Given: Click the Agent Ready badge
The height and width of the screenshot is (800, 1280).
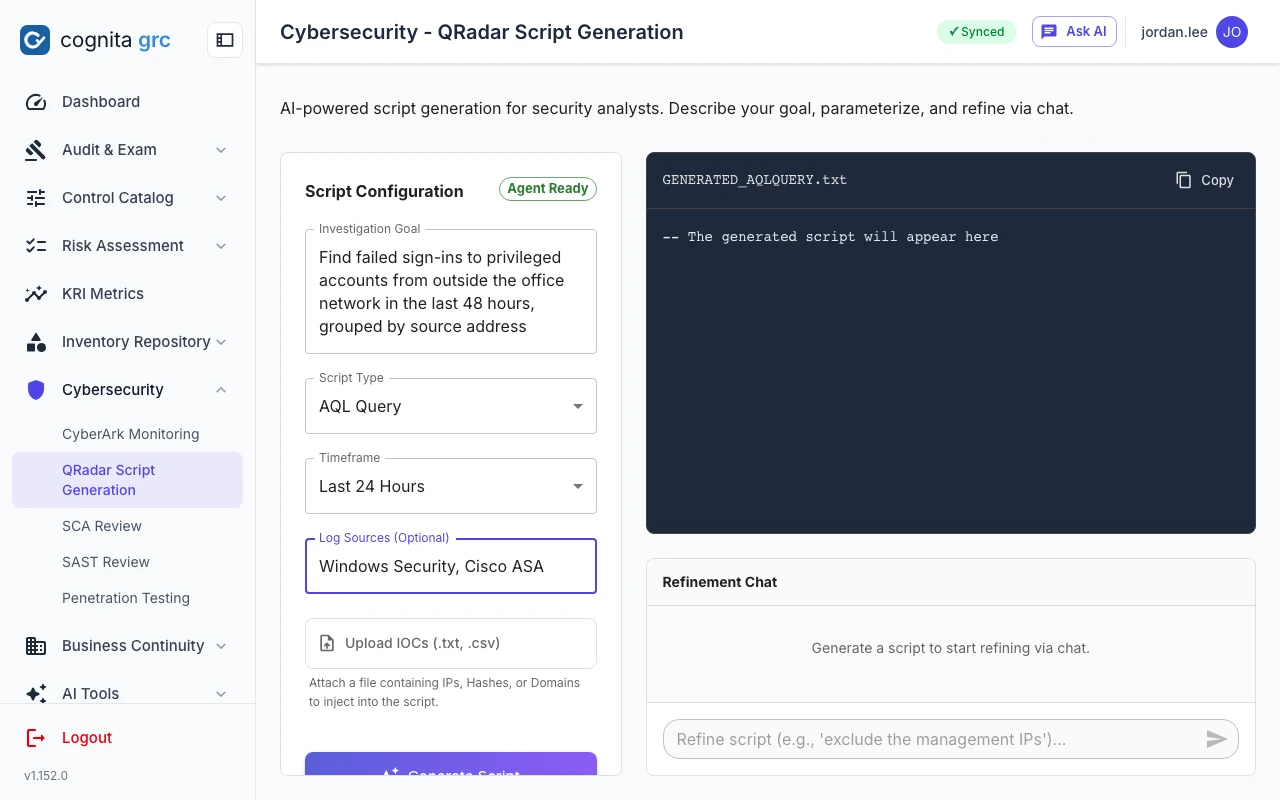Looking at the screenshot, I should click(x=548, y=189).
